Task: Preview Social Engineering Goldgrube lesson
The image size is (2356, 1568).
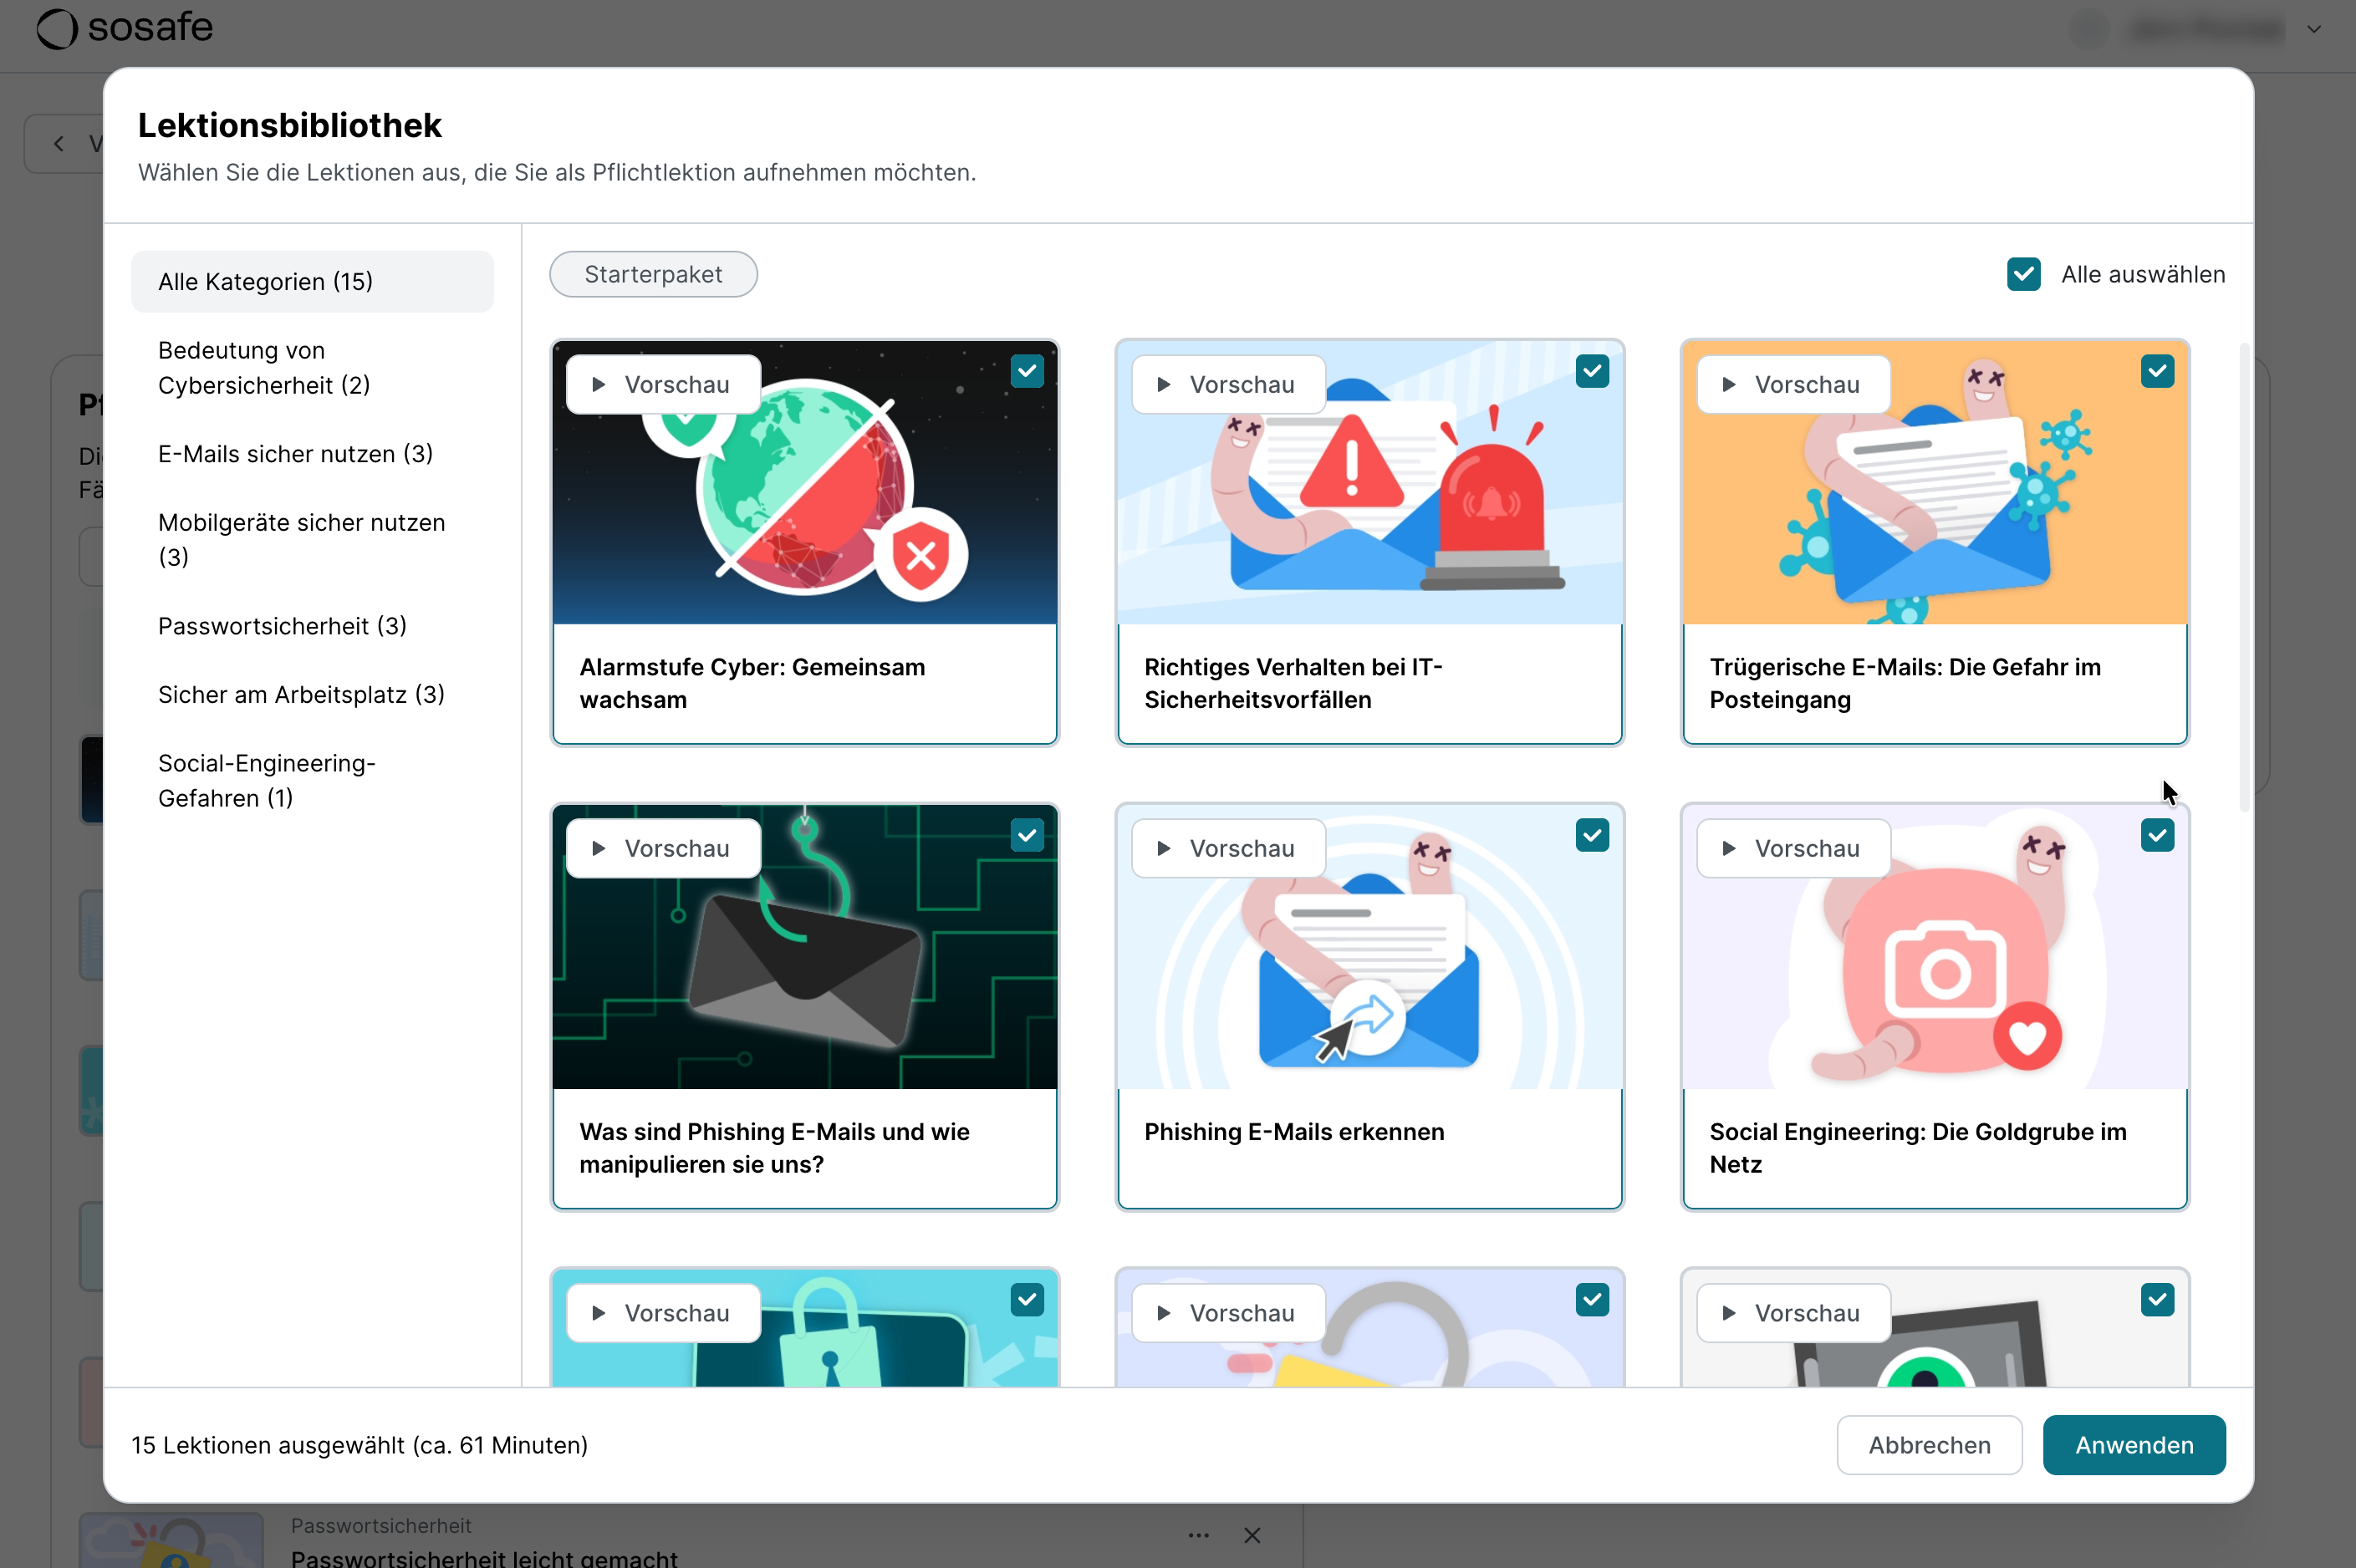Action: (1793, 848)
